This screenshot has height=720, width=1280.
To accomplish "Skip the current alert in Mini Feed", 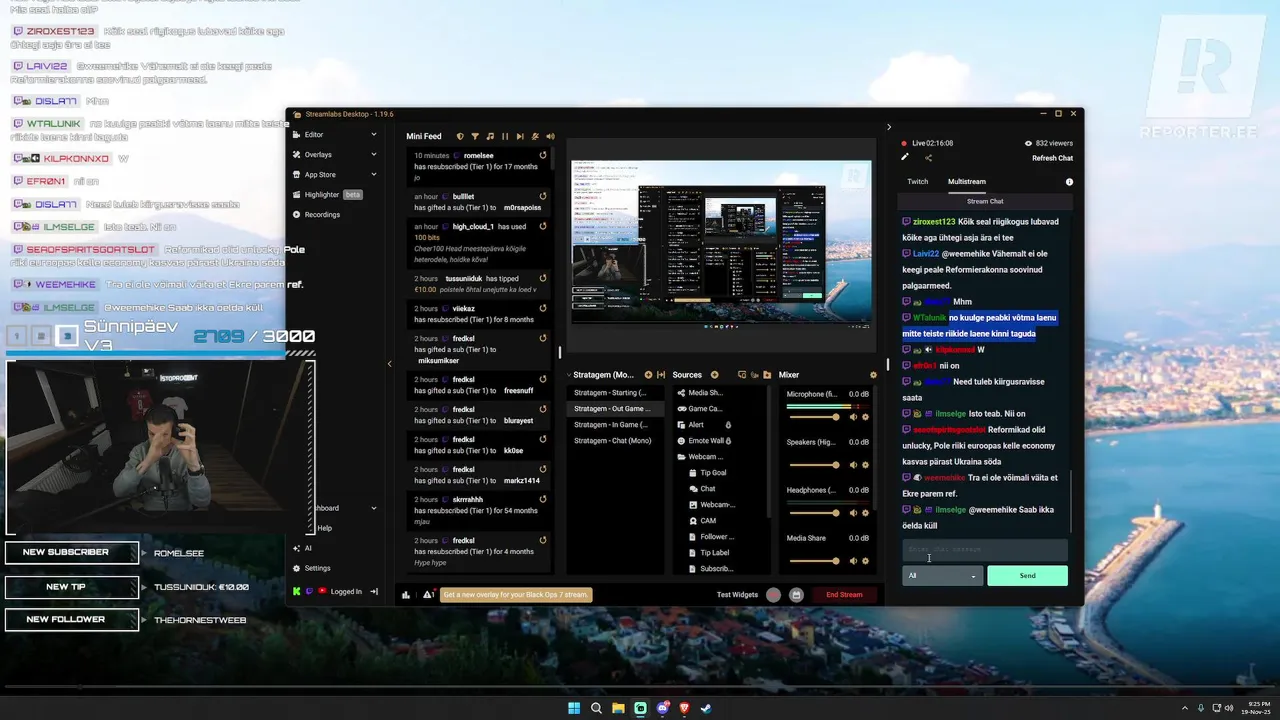I will coord(519,136).
